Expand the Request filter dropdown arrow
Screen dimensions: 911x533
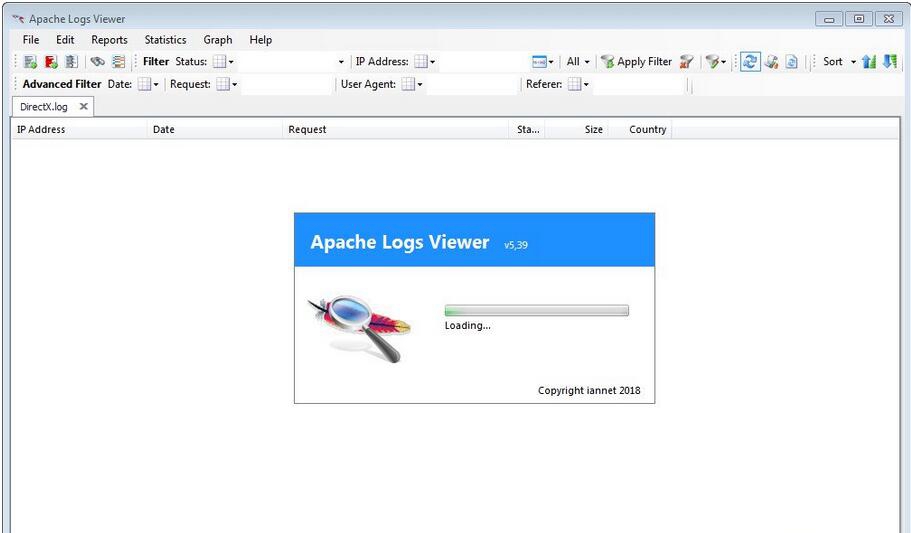coord(235,84)
